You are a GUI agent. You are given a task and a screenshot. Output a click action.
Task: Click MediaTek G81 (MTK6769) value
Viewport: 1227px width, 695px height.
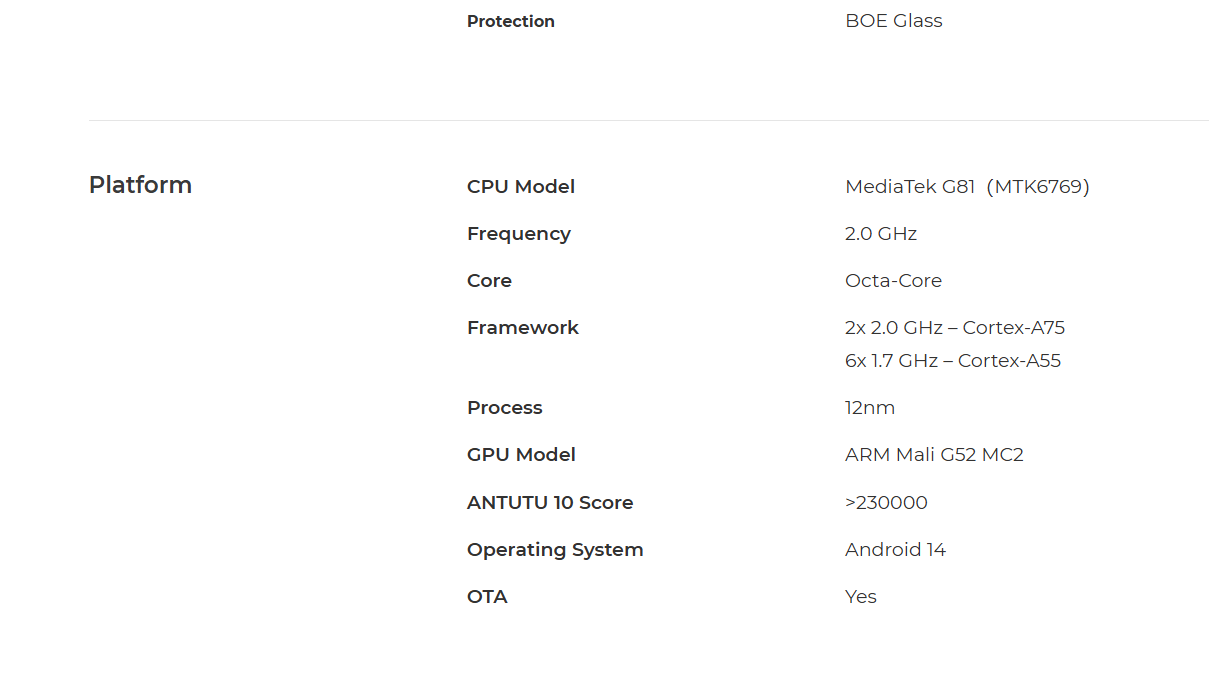click(x=967, y=187)
